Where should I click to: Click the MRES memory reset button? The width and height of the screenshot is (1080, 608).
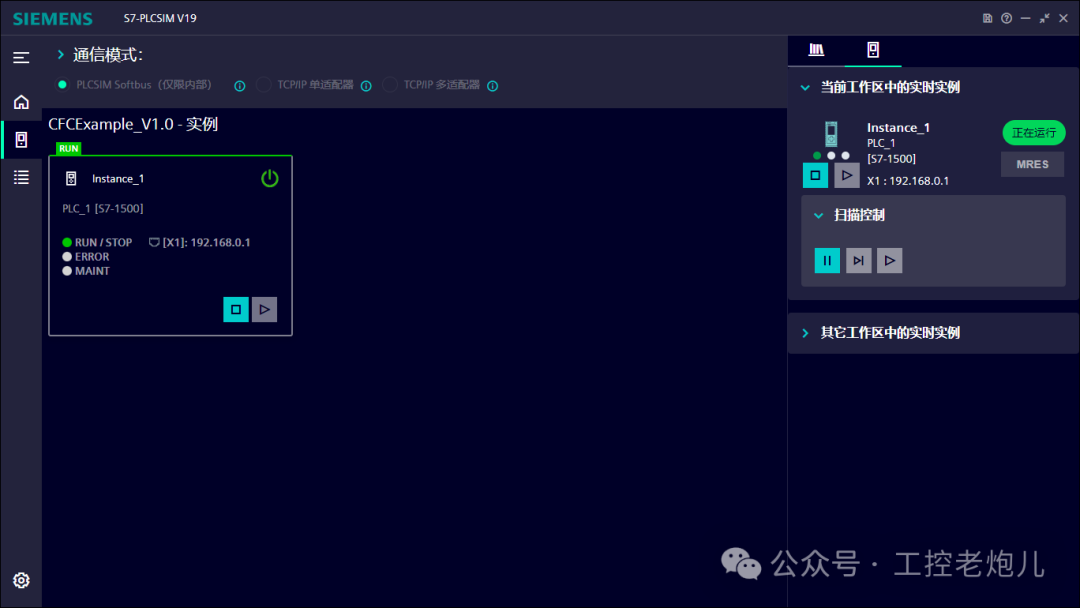(x=1032, y=165)
